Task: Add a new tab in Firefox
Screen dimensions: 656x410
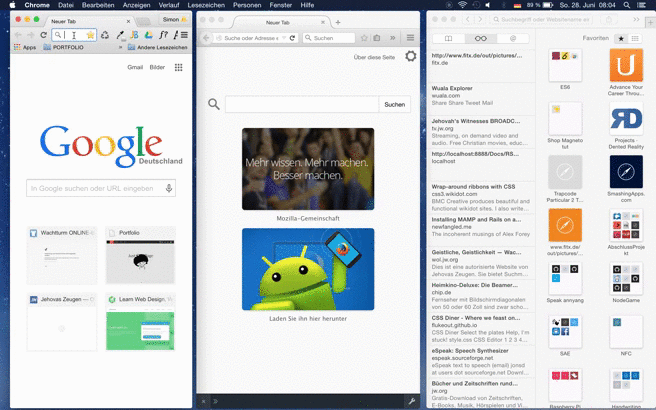Action: coord(338,23)
